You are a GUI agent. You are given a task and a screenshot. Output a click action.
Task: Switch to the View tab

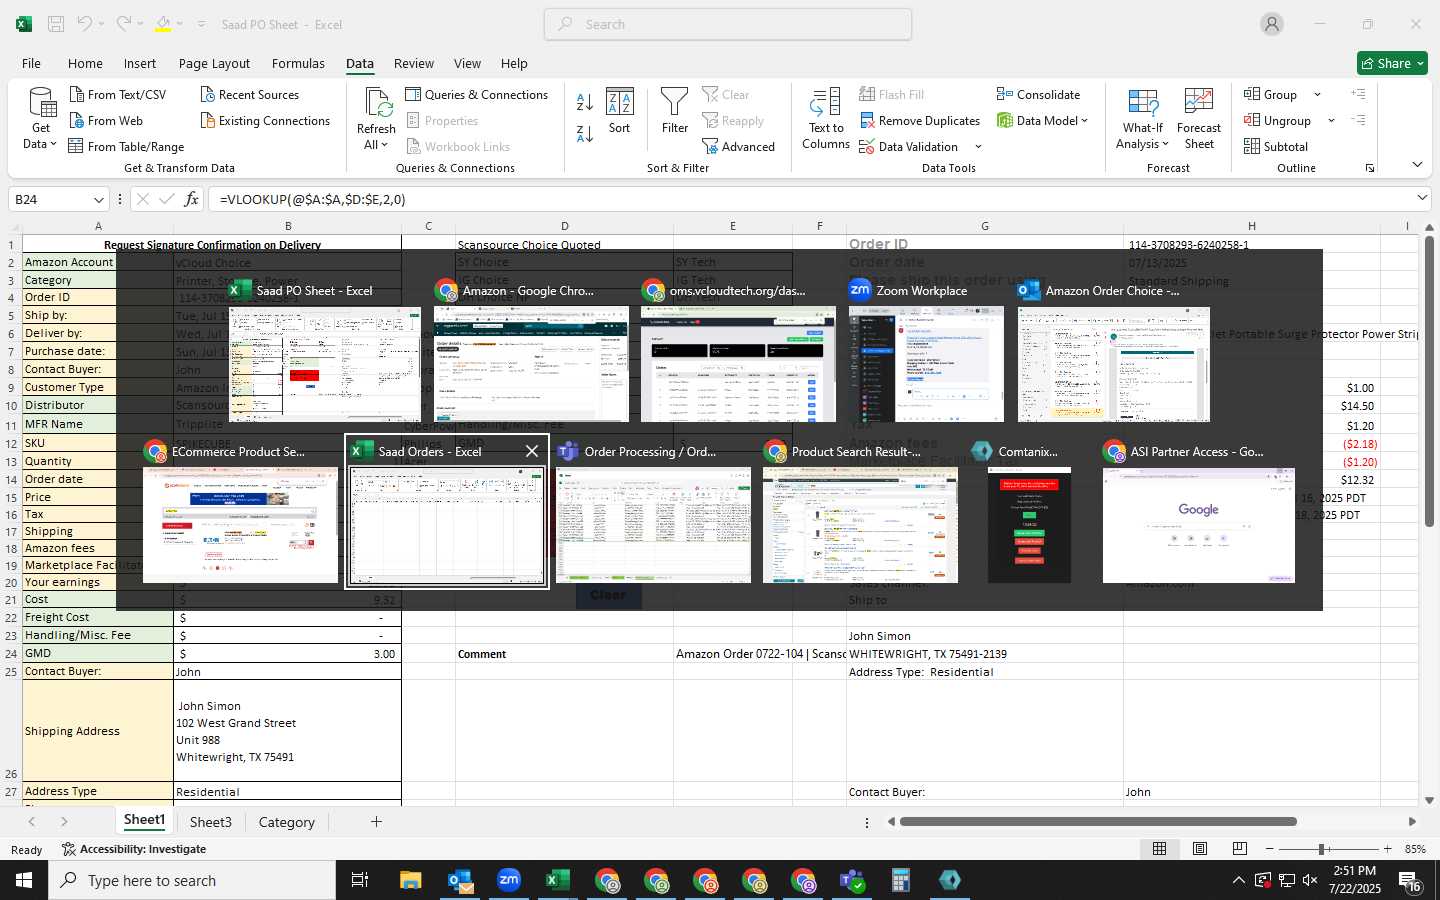[467, 63]
